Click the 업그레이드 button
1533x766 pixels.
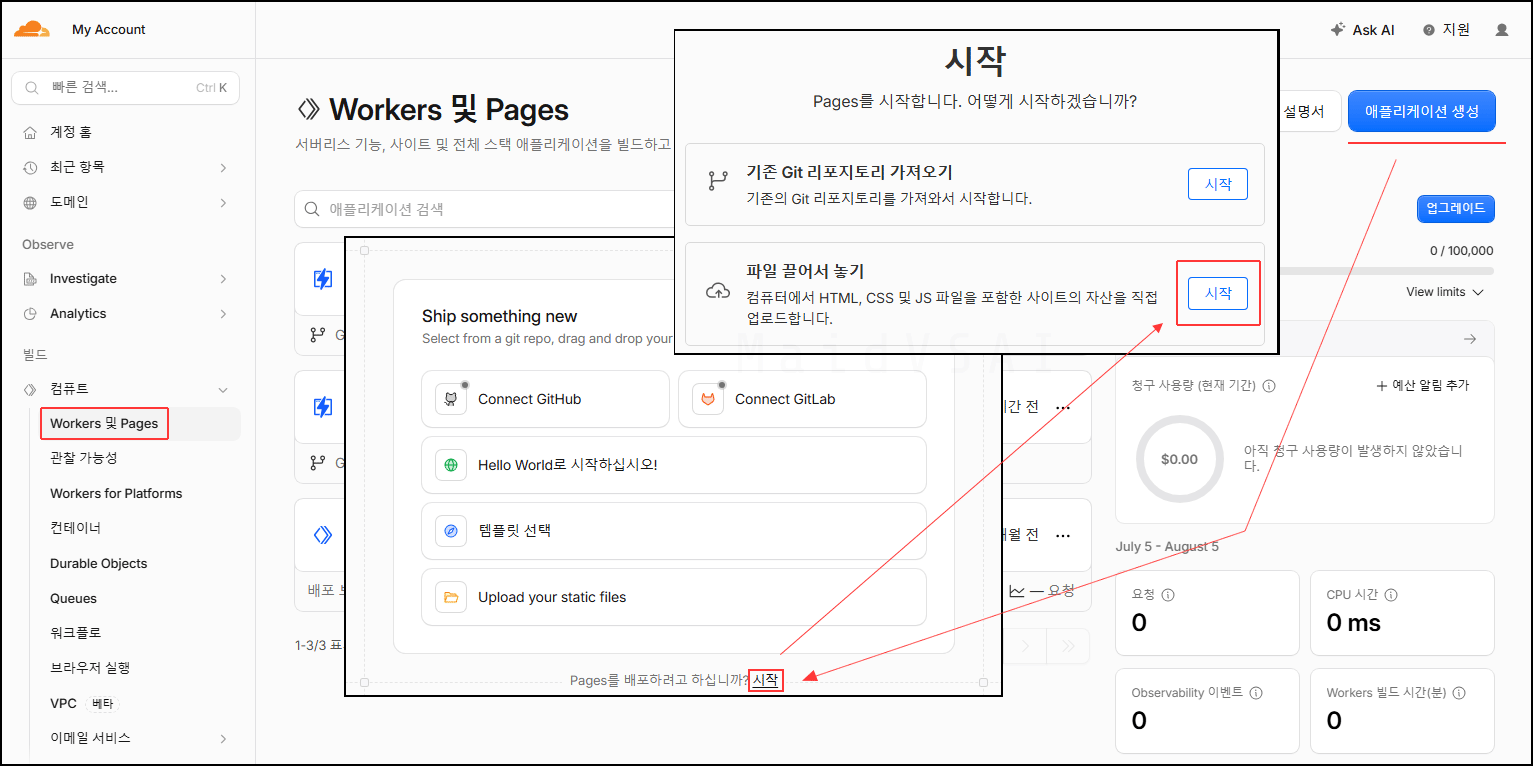coord(1455,209)
